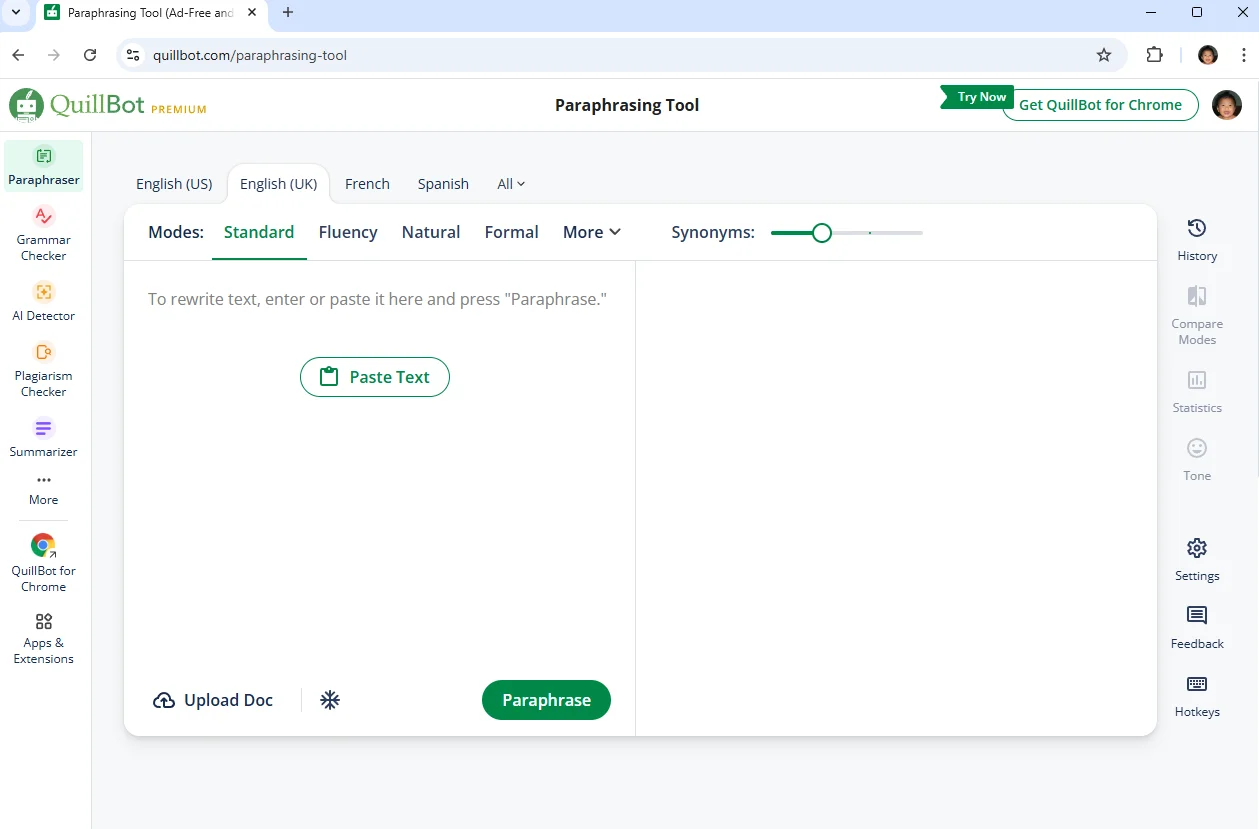Image resolution: width=1259 pixels, height=829 pixels.
Task: Click the Paraphrase button
Action: click(x=546, y=700)
